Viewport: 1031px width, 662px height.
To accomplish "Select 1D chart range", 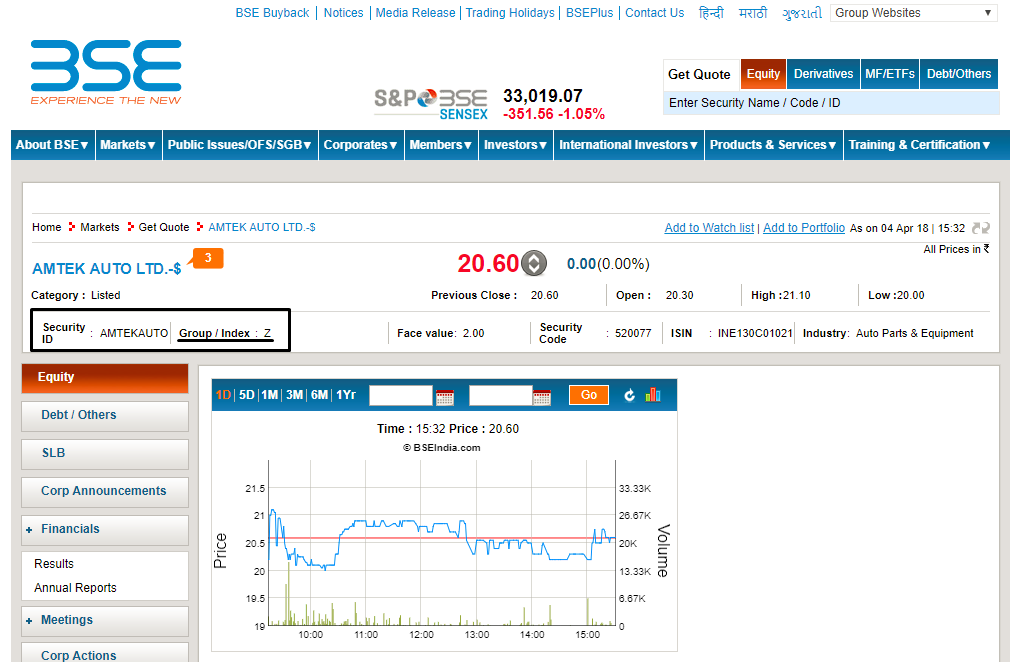I will (x=224, y=395).
